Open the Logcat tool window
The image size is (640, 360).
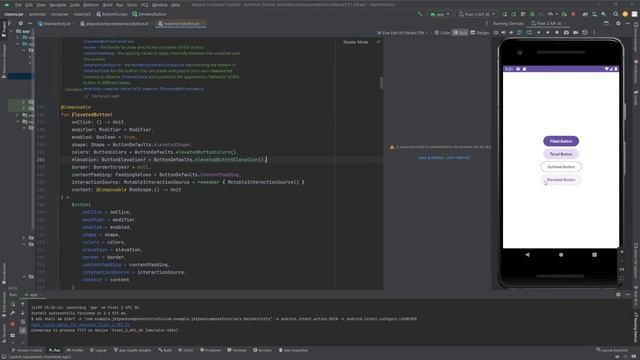(98, 350)
